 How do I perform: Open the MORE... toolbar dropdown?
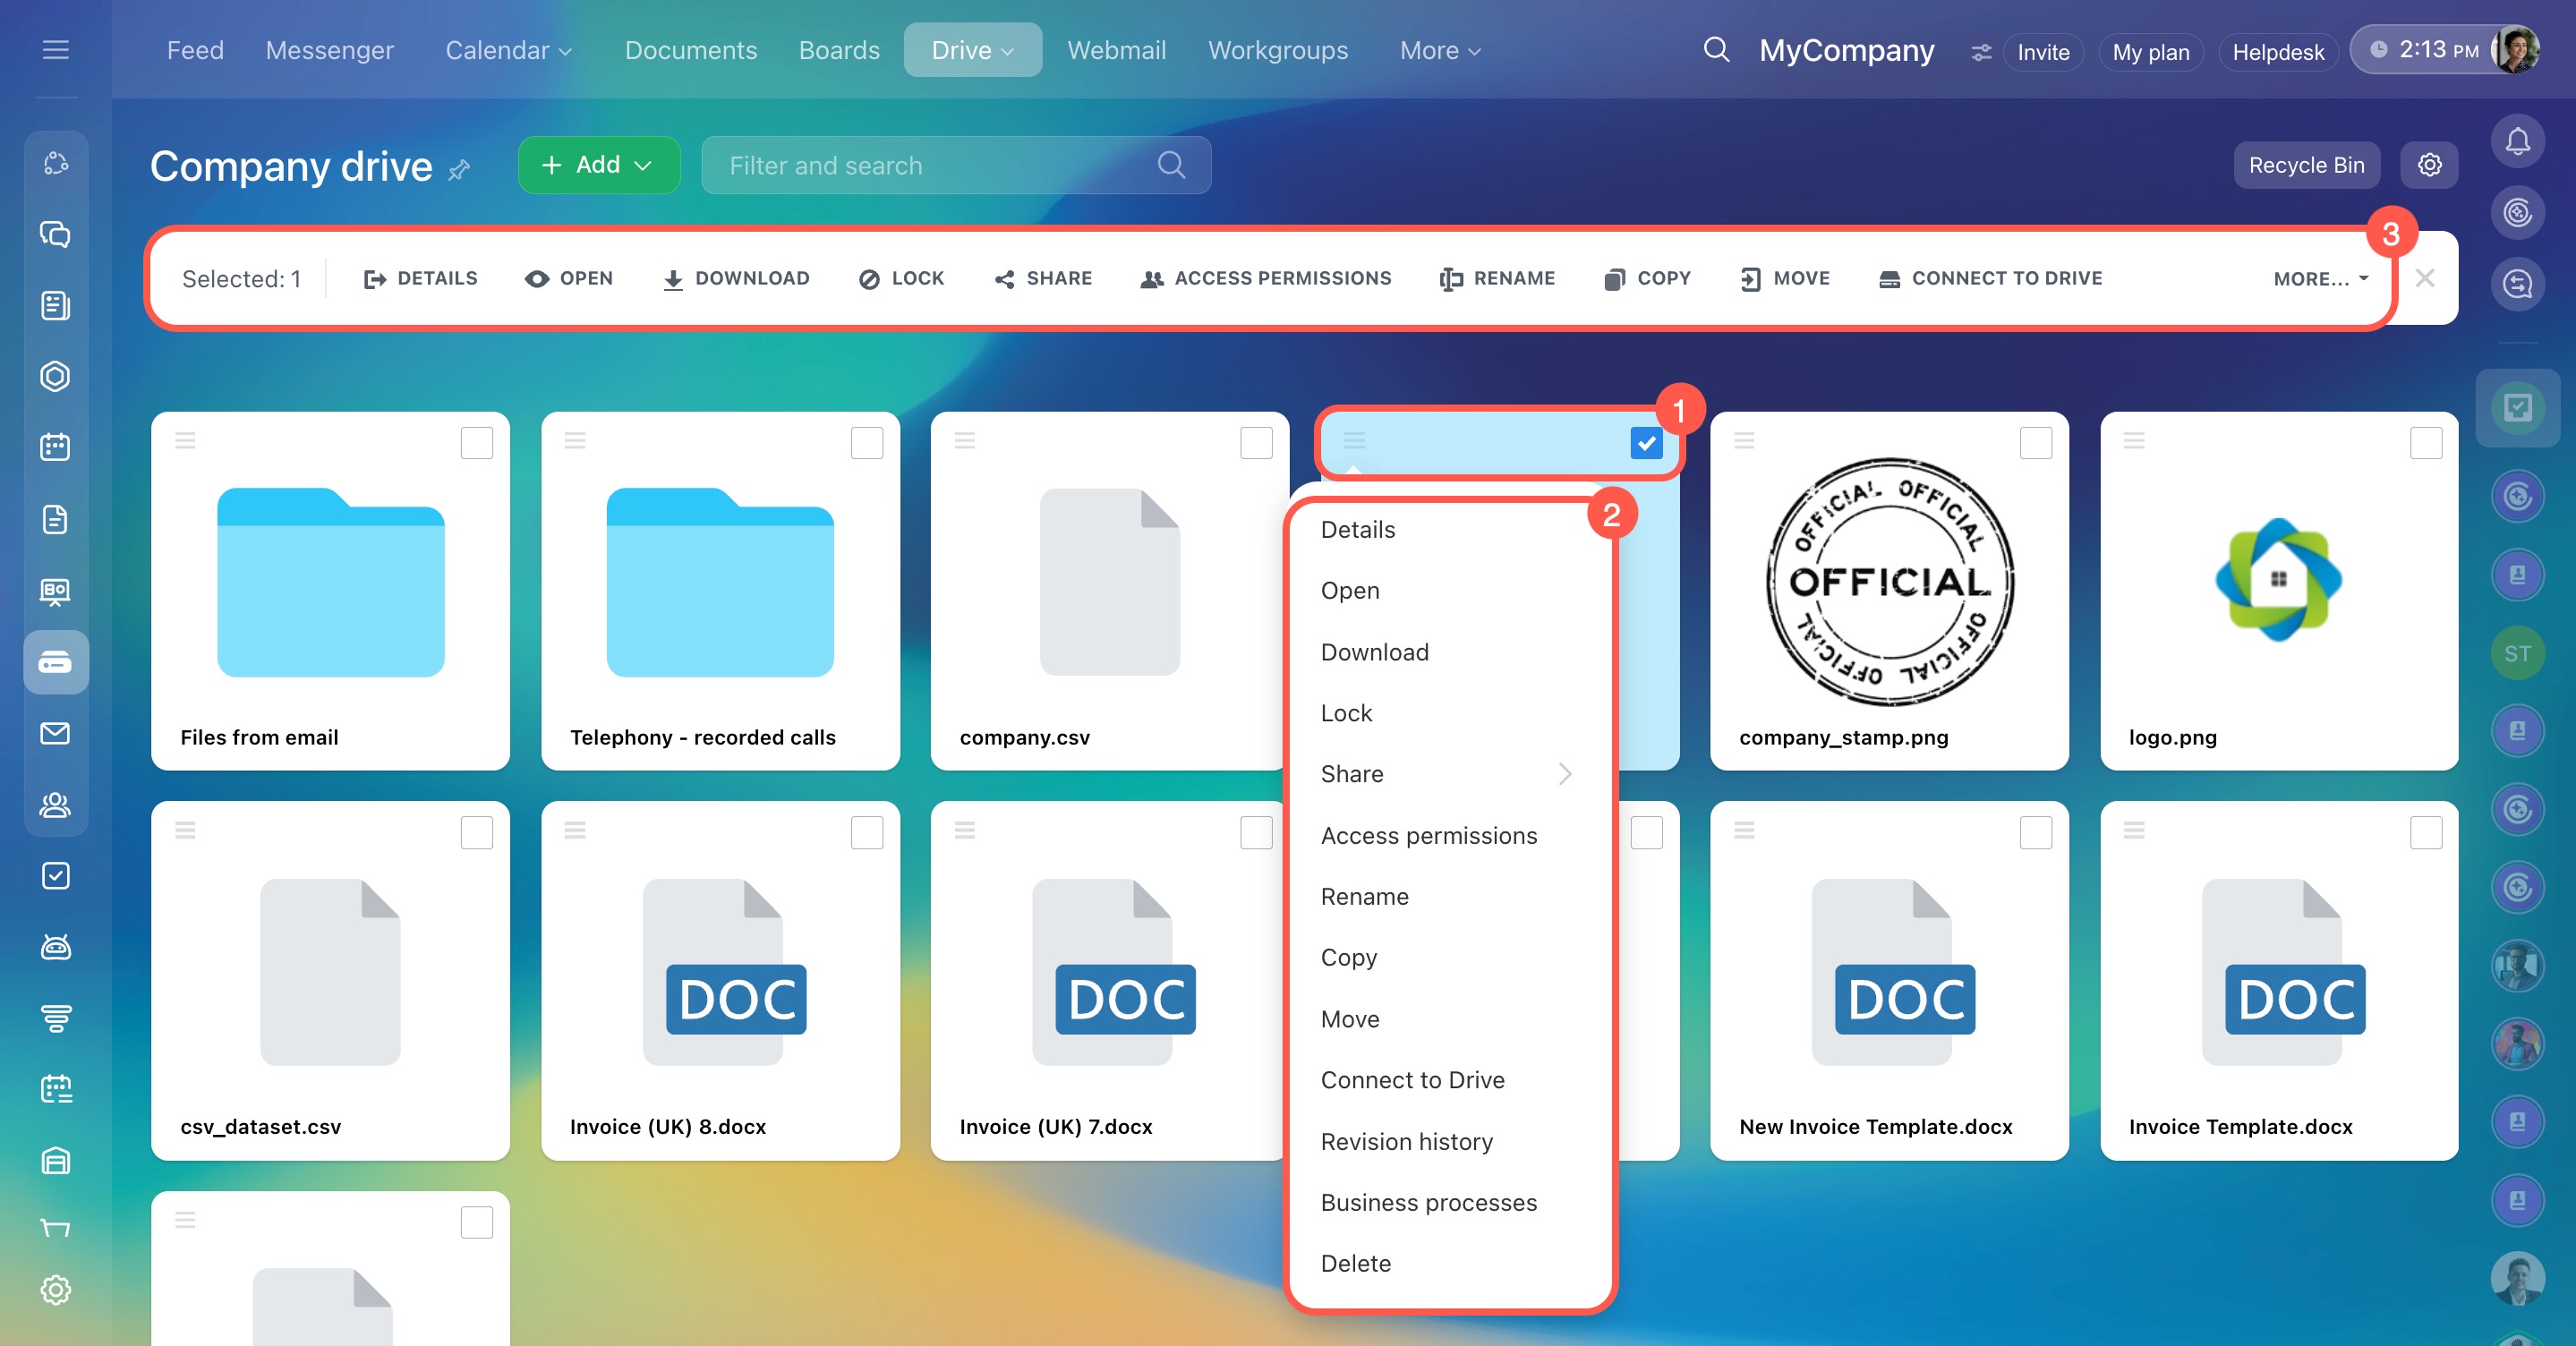2320,279
